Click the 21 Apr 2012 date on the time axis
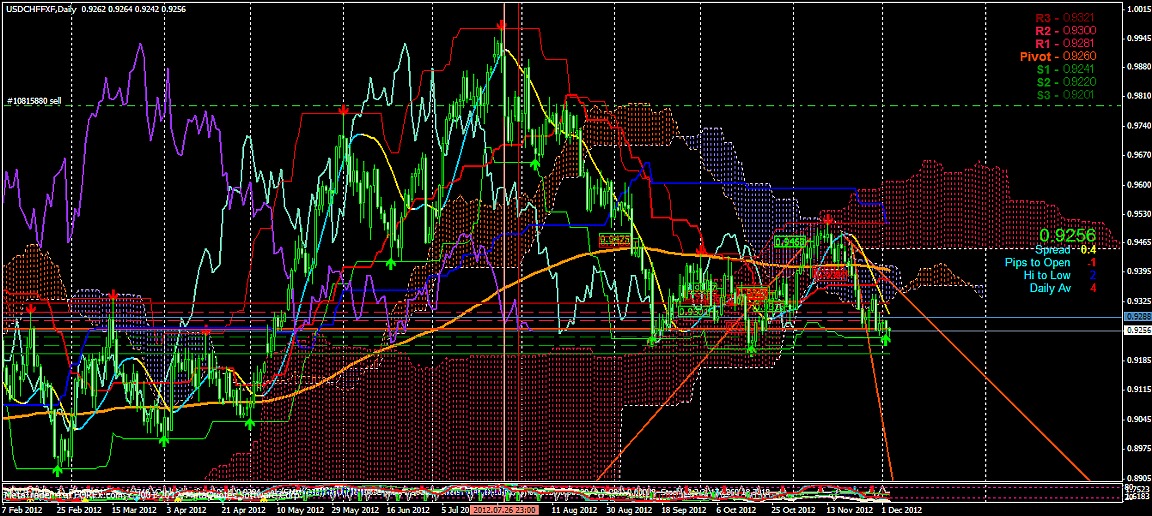 coord(243,509)
